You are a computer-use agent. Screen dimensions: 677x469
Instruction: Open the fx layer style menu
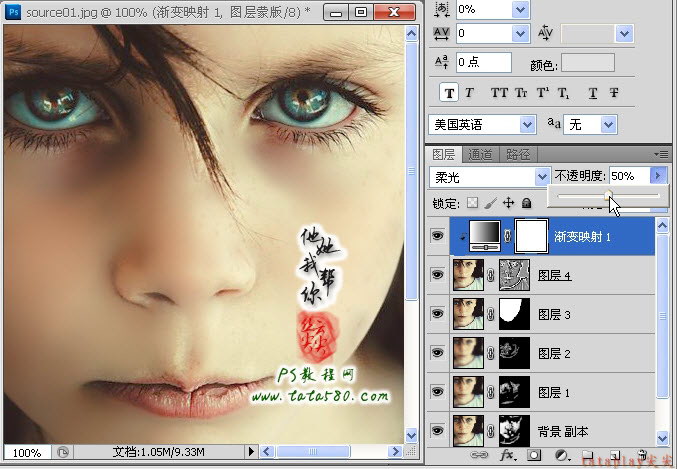[507, 455]
